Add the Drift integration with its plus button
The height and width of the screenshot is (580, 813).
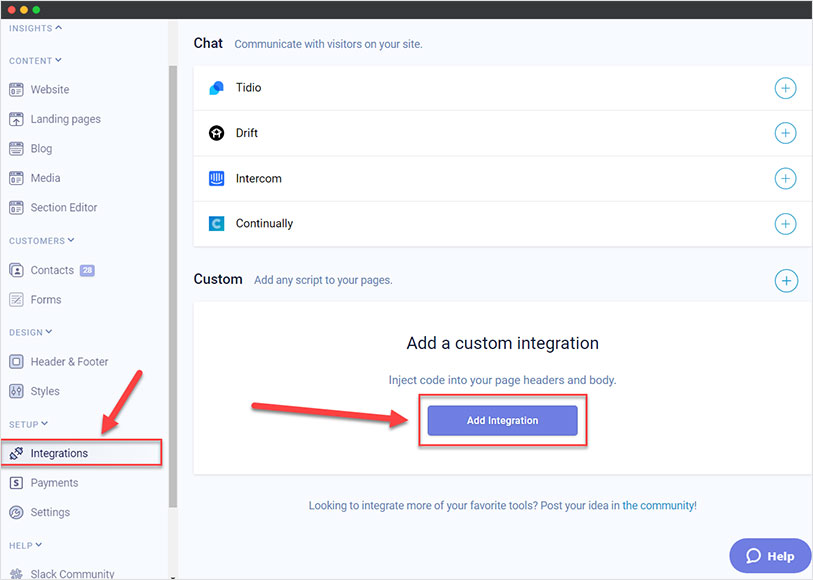point(786,133)
